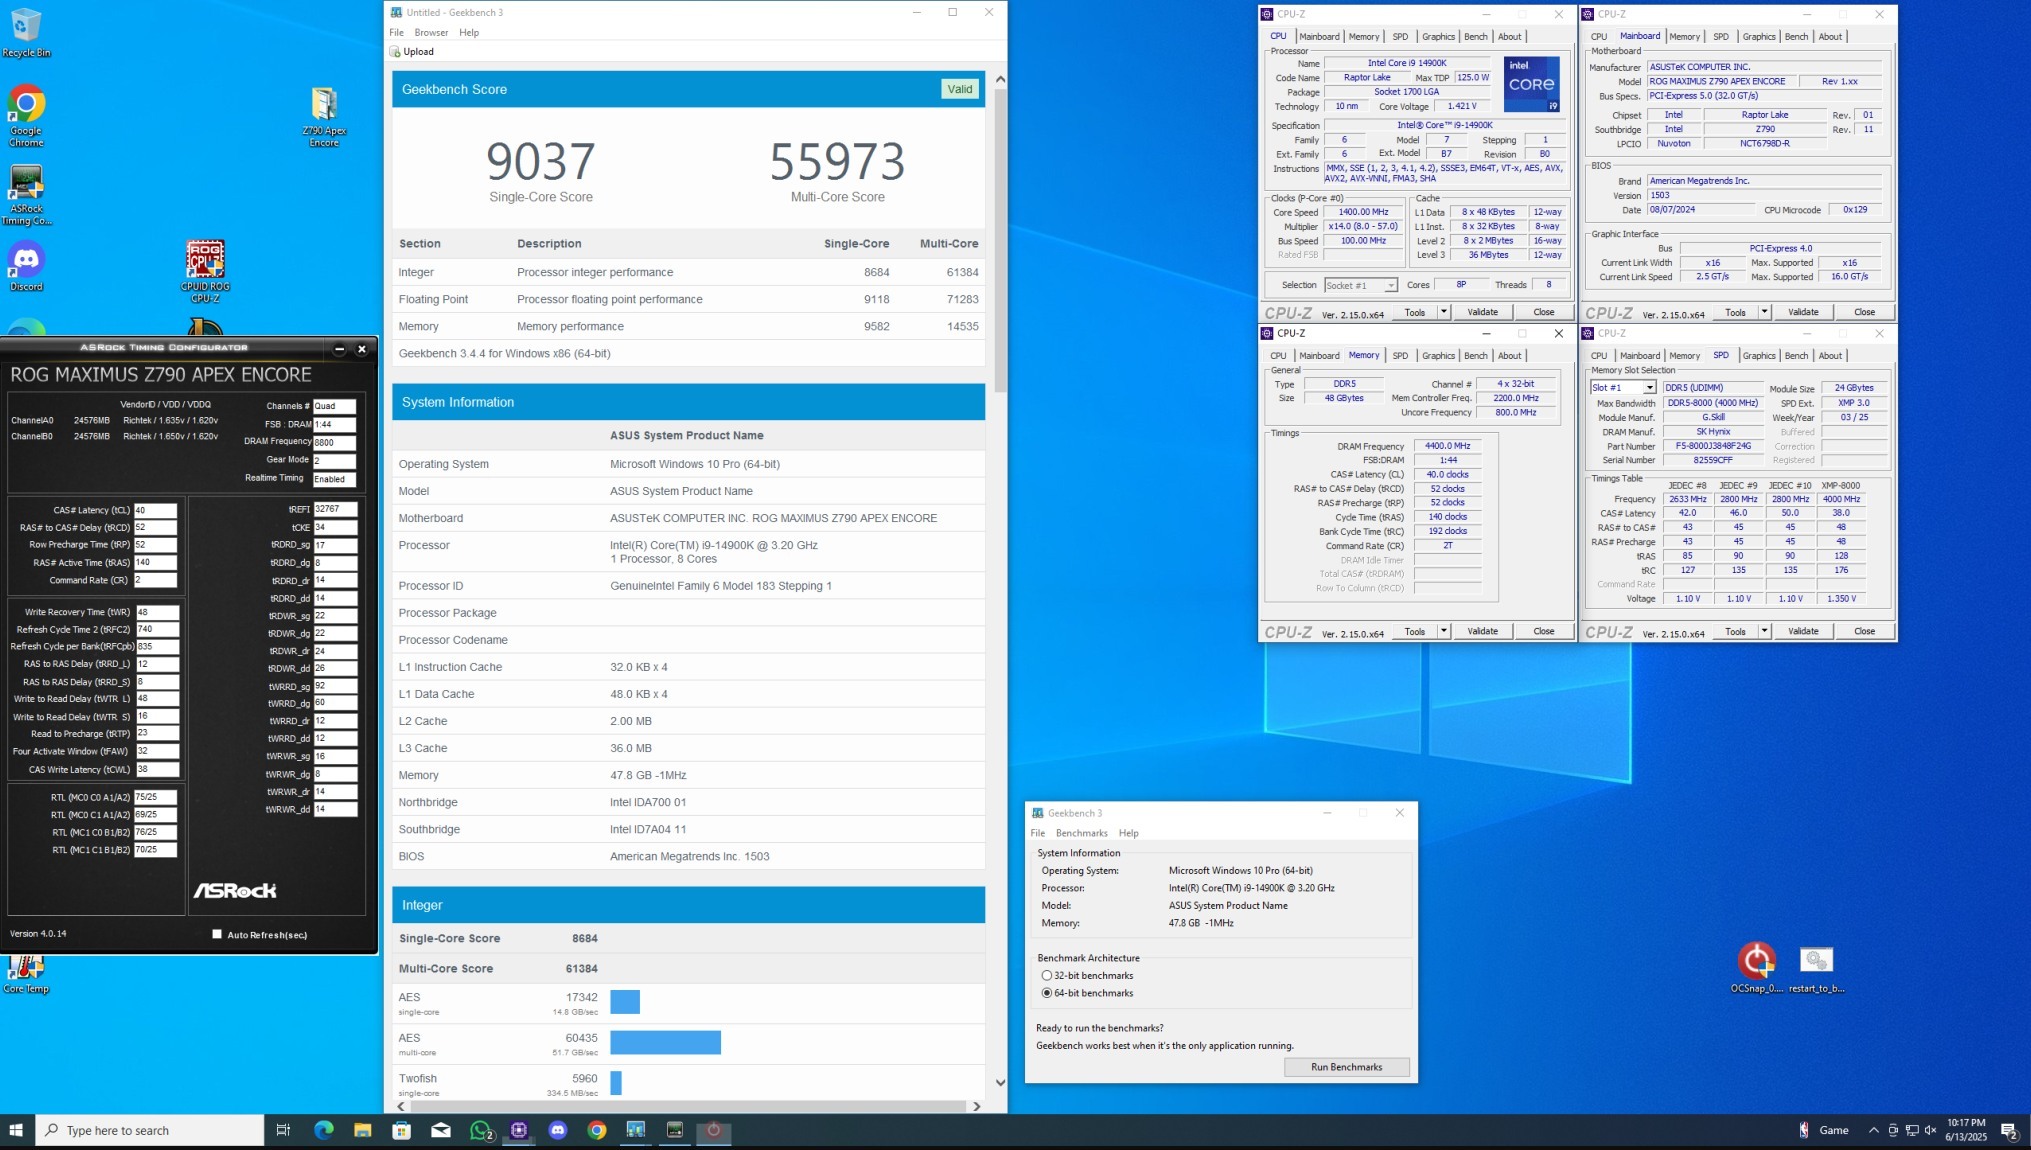Launch Google Chrome from the desktop

(26, 116)
